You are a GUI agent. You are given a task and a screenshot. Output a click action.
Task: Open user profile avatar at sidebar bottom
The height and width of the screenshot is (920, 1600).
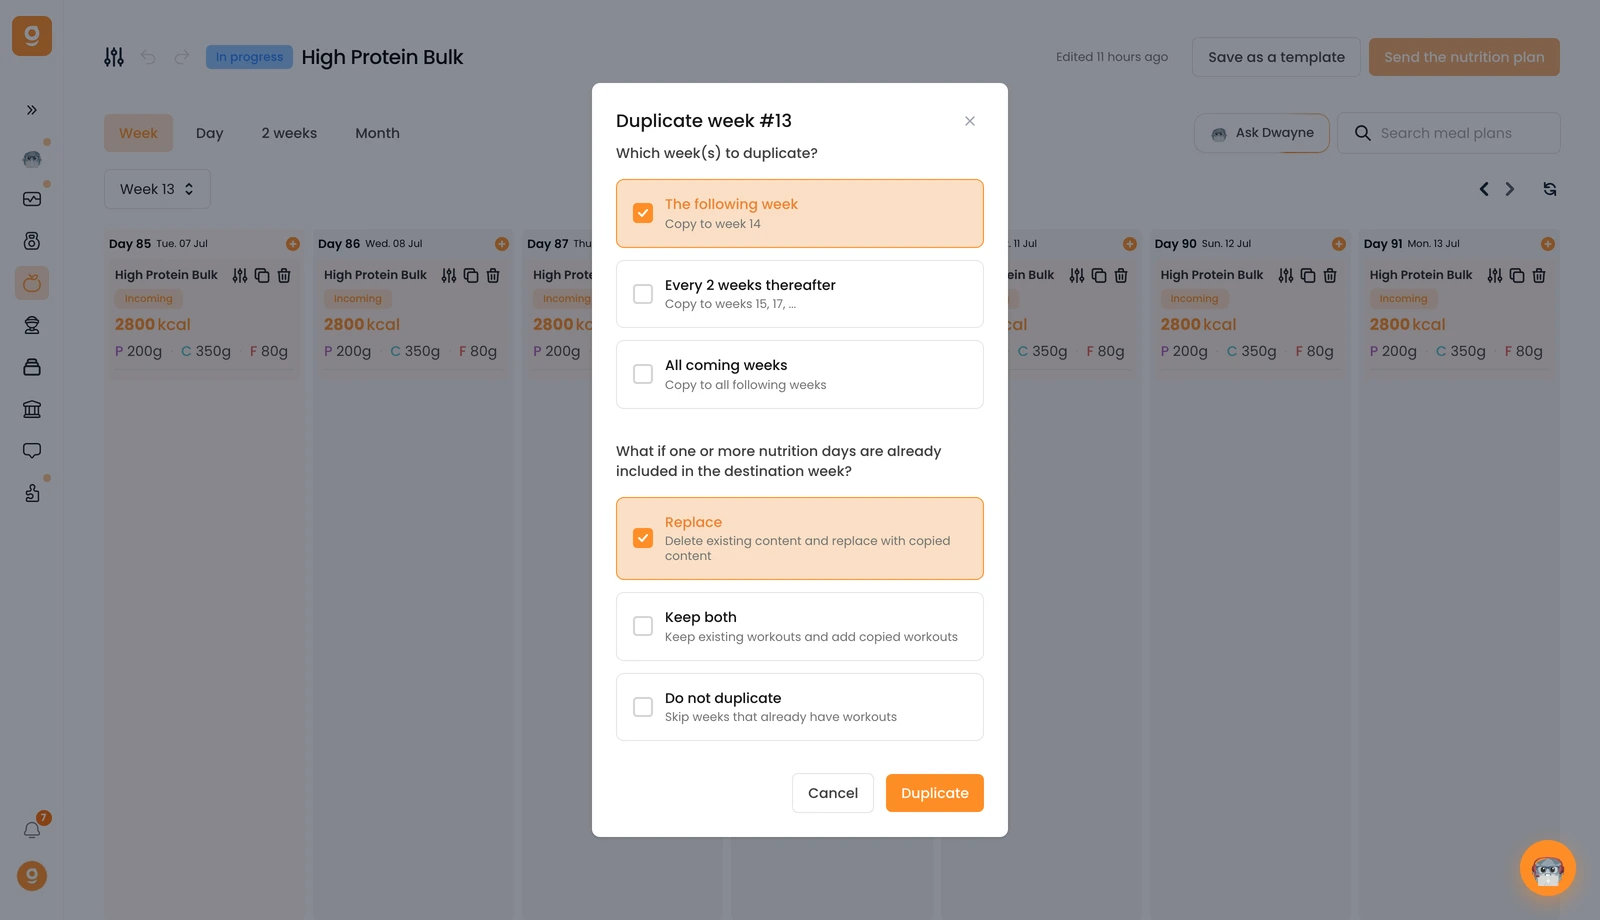pos(32,876)
